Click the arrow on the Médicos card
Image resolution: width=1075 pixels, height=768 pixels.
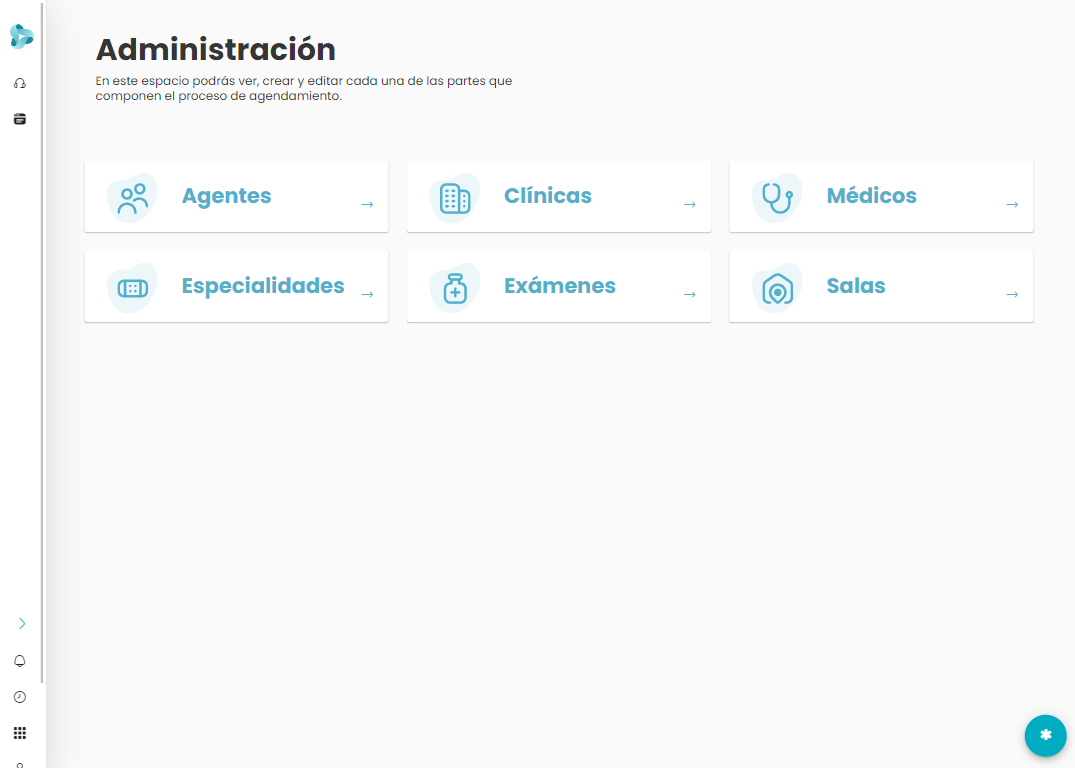click(1012, 204)
